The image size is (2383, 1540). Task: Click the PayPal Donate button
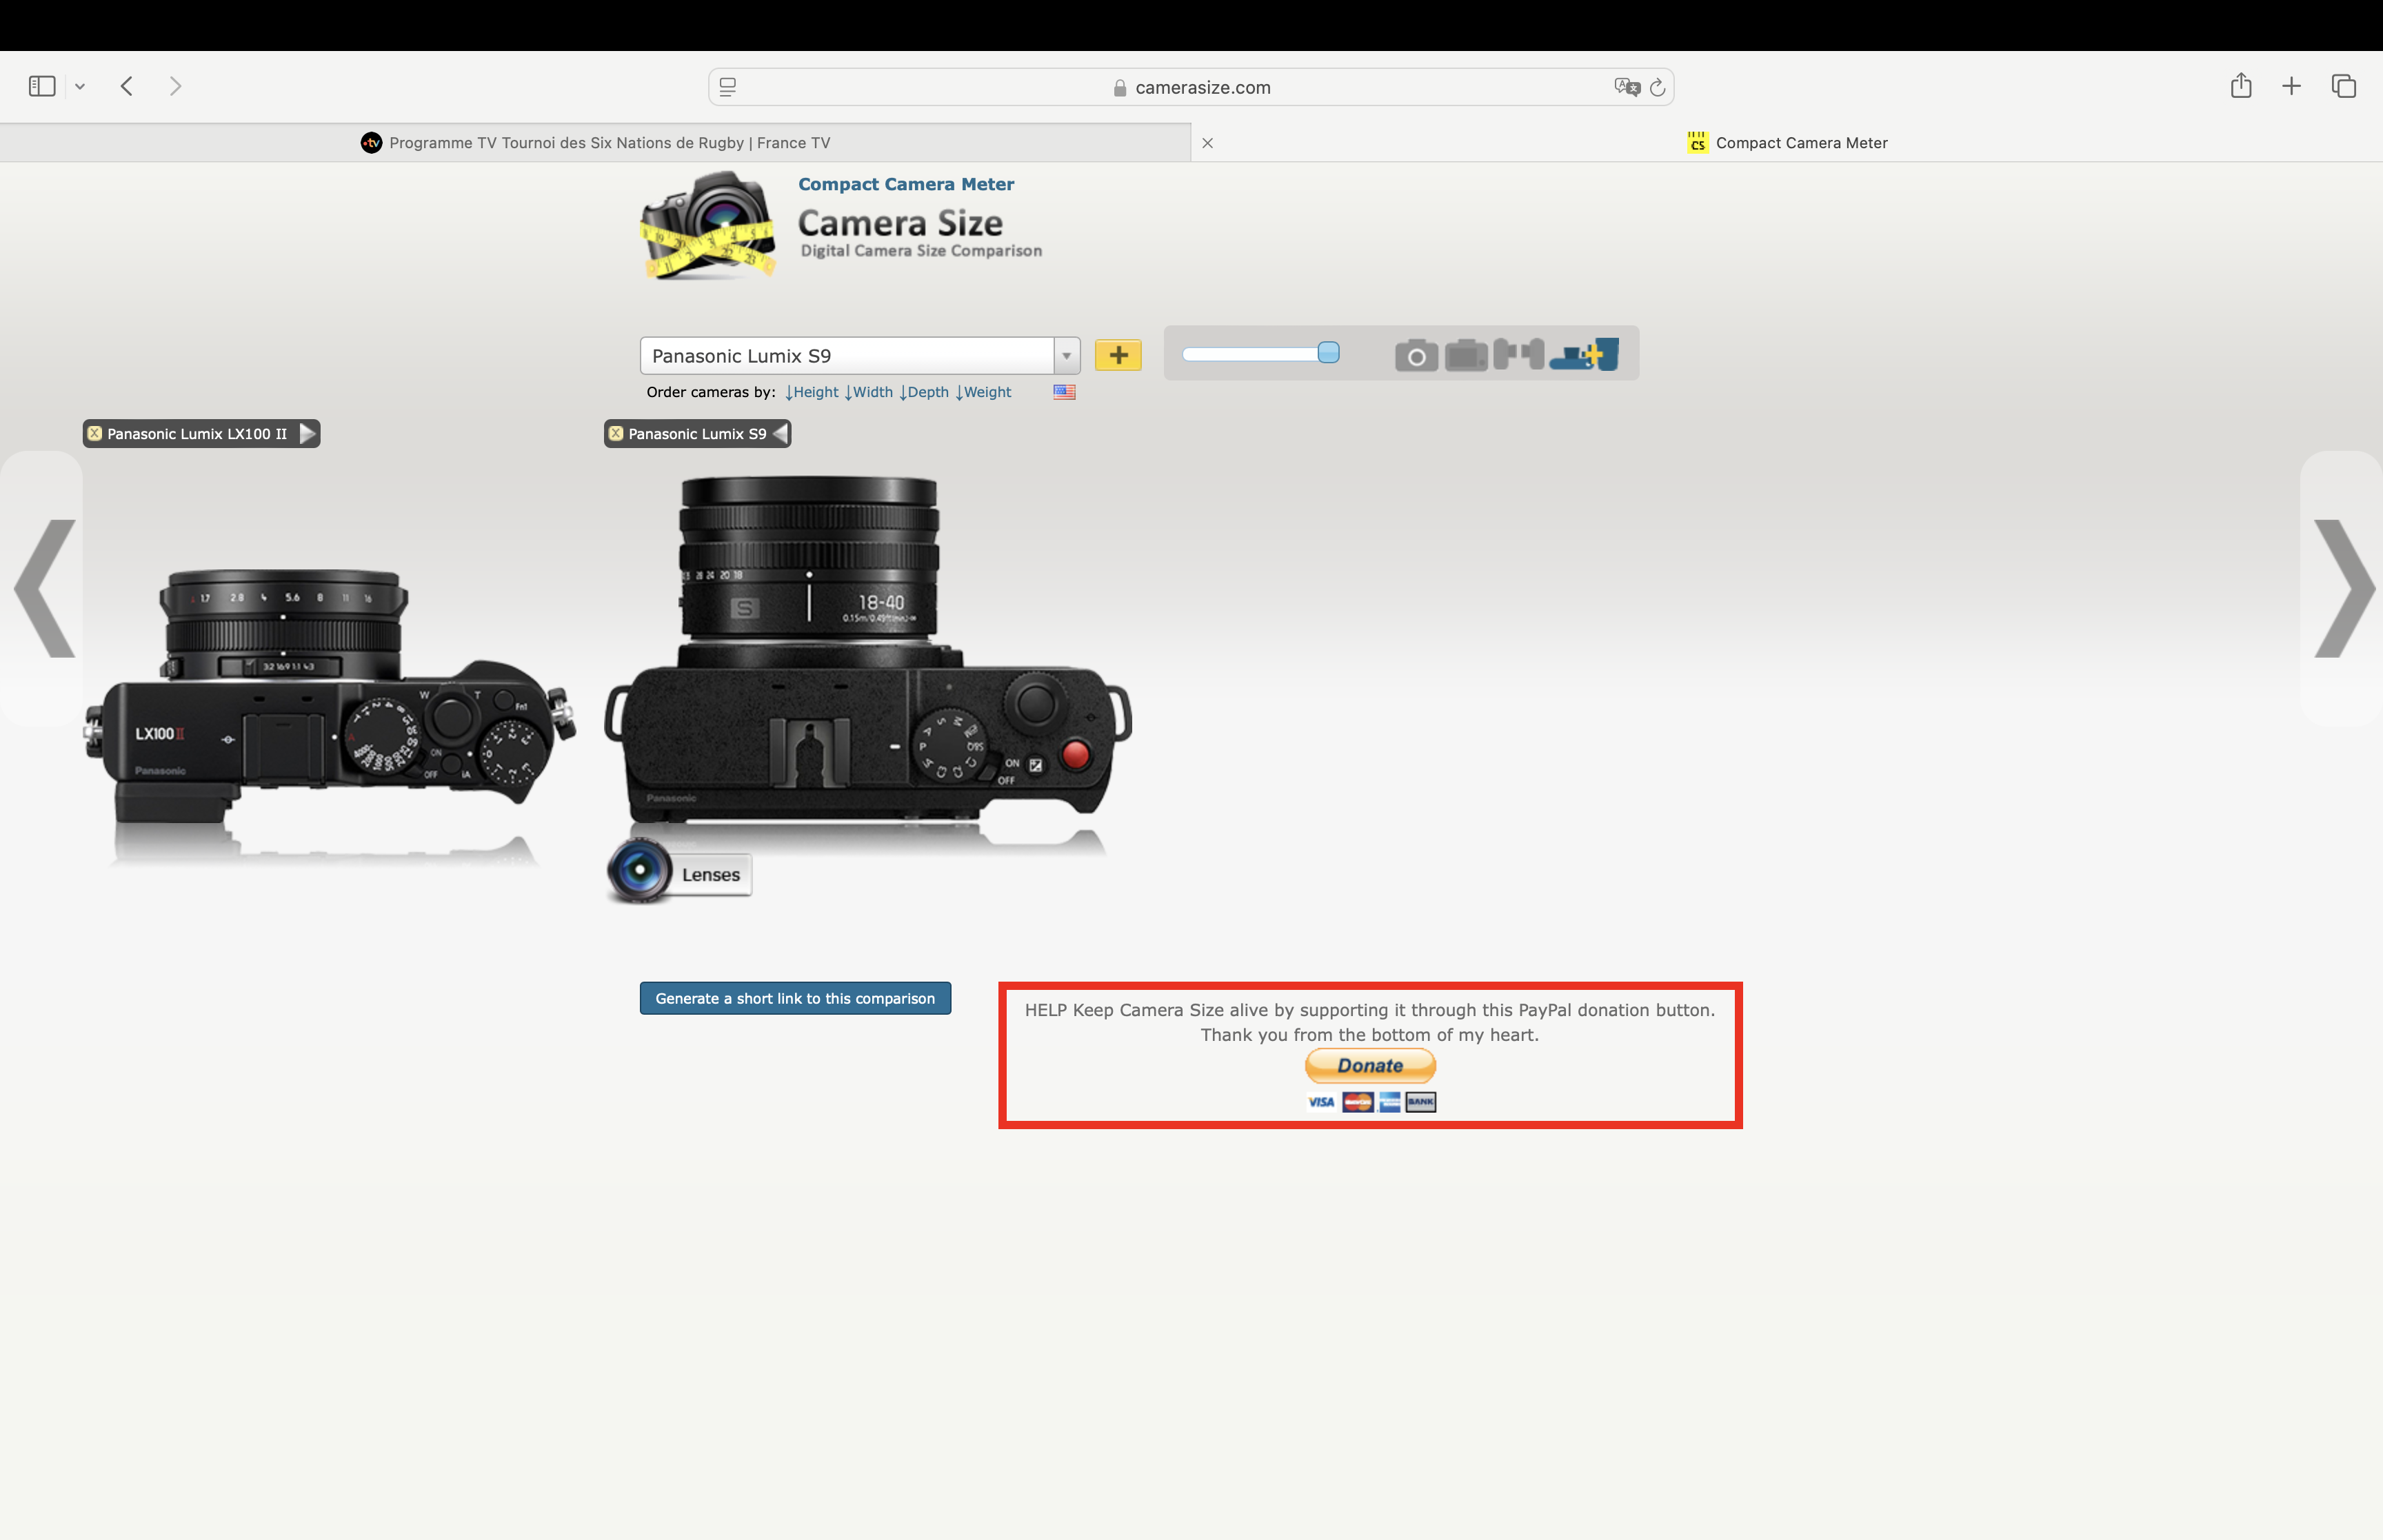point(1370,1065)
